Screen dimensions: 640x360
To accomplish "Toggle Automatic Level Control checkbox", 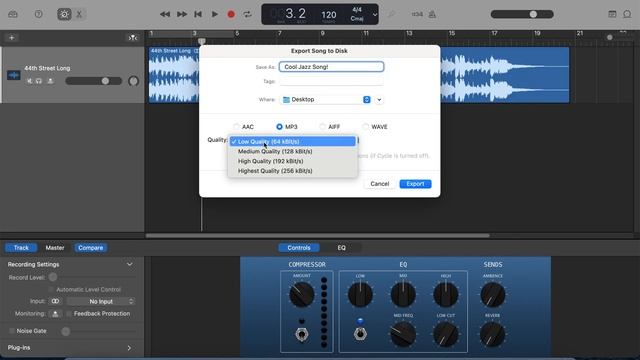I will (x=51, y=289).
